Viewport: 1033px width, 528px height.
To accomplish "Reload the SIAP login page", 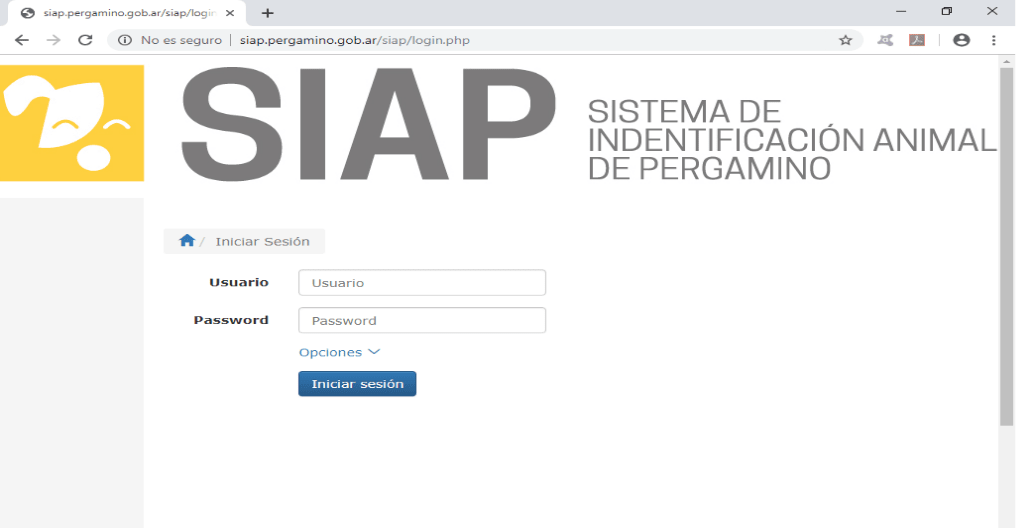I will pos(85,40).
